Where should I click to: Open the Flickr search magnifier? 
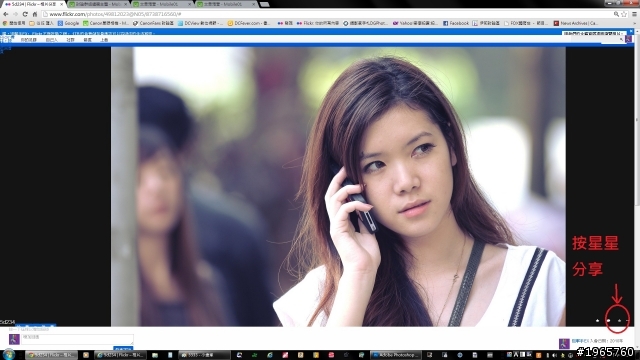[x=621, y=40]
